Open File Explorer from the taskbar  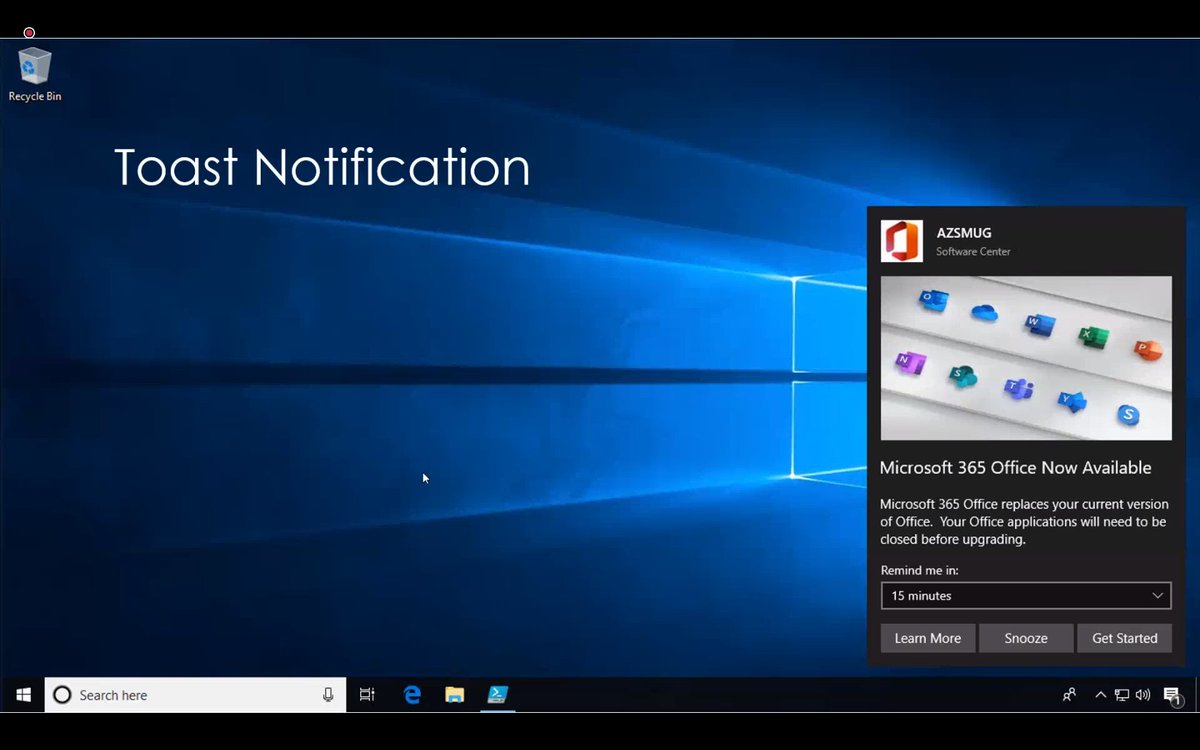(455, 695)
